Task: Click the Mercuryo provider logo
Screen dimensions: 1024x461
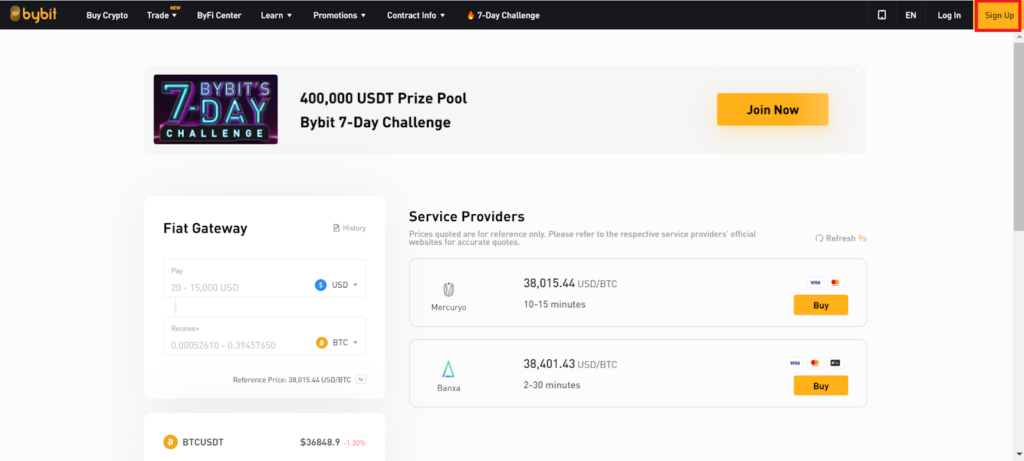Action: tap(449, 291)
